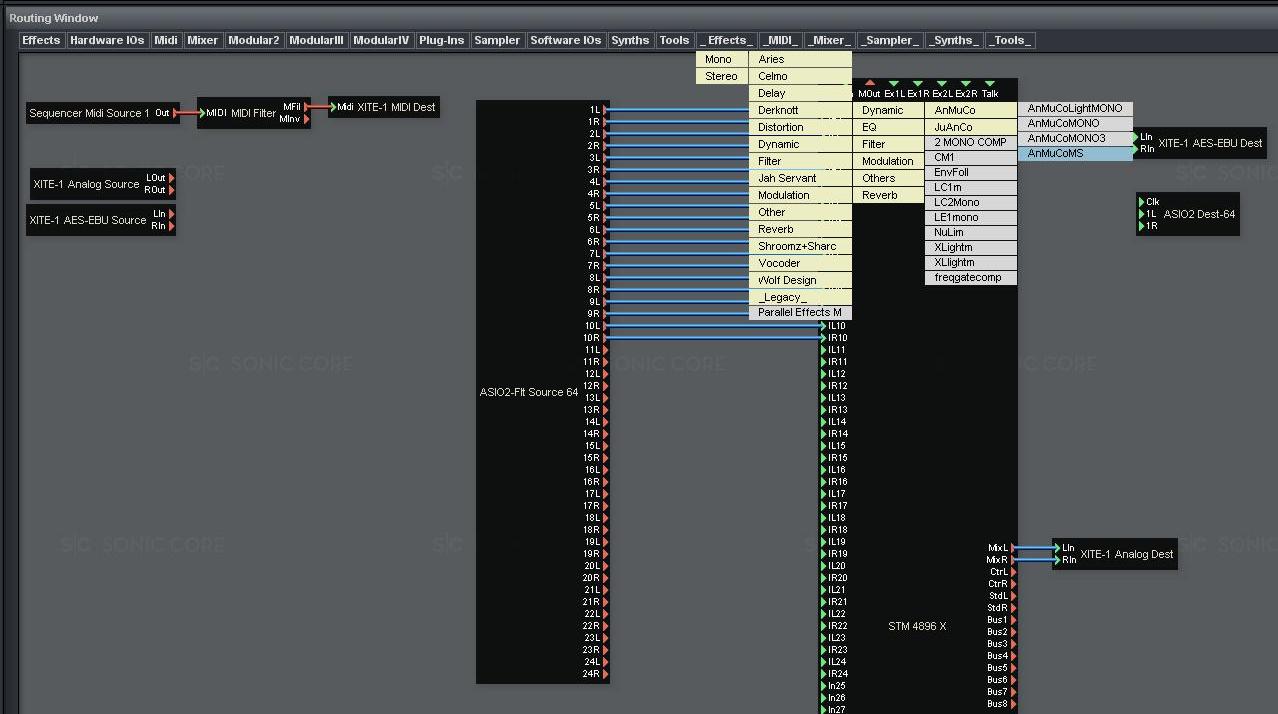1278x714 pixels.
Task: Click LIn port of XITE-1 Analog Dest
Action: [1057, 548]
